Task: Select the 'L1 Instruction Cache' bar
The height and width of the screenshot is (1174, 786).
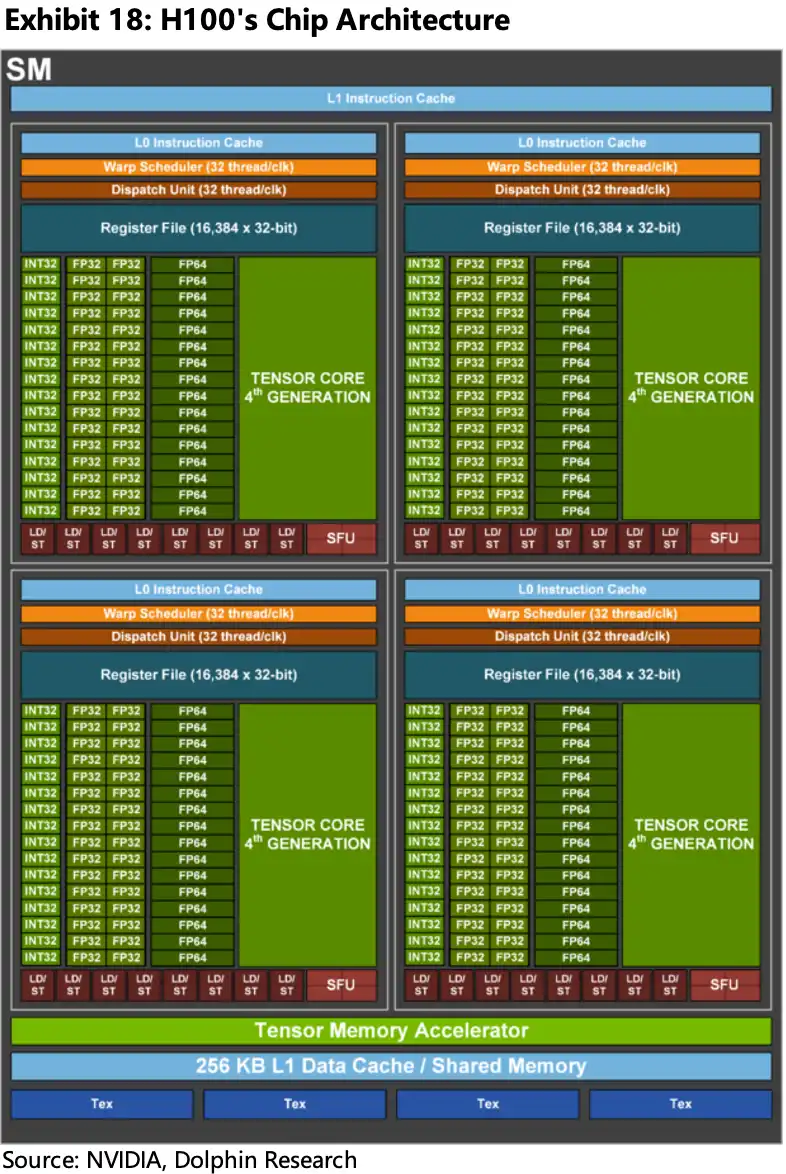Action: (391, 99)
